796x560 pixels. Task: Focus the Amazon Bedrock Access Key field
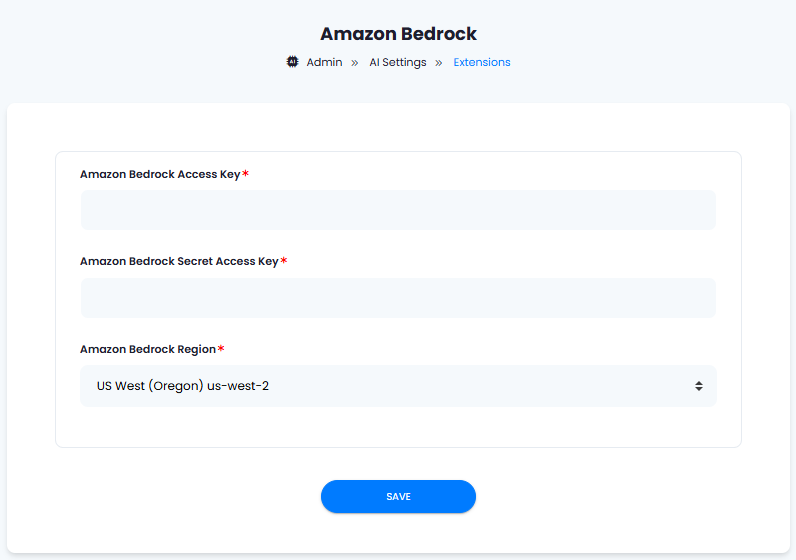[x=399, y=210]
